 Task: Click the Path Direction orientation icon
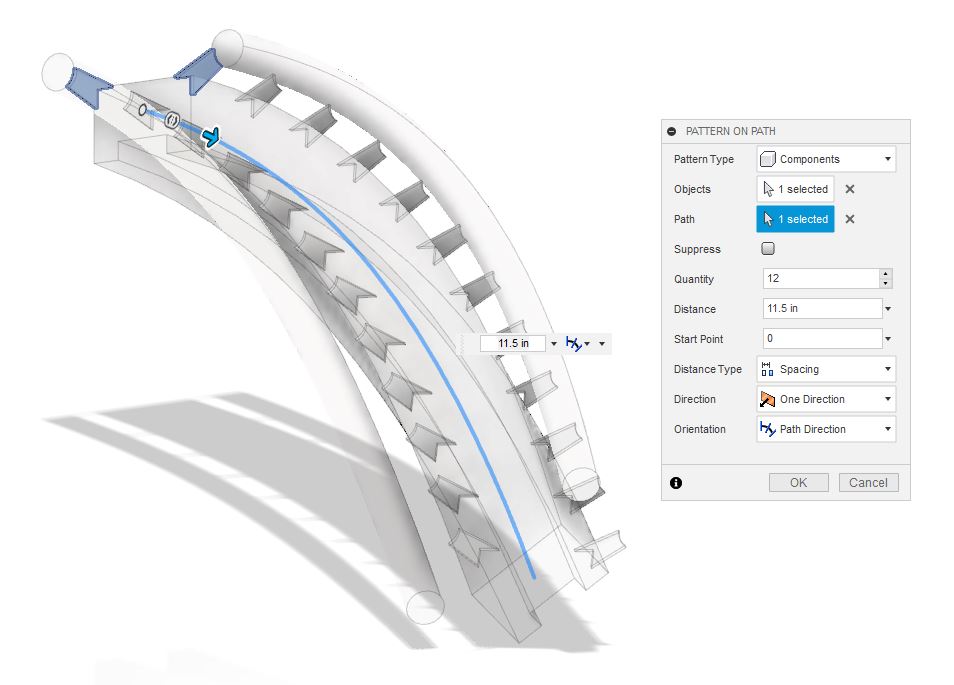(767, 429)
